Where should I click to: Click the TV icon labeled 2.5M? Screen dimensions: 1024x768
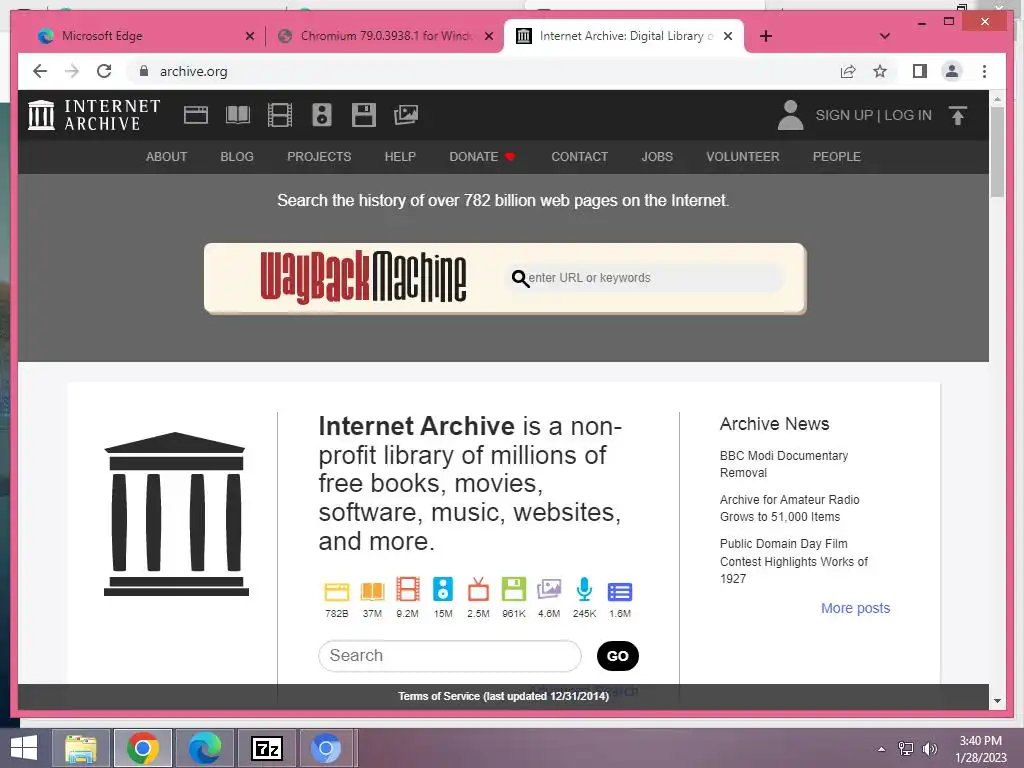[x=478, y=589]
